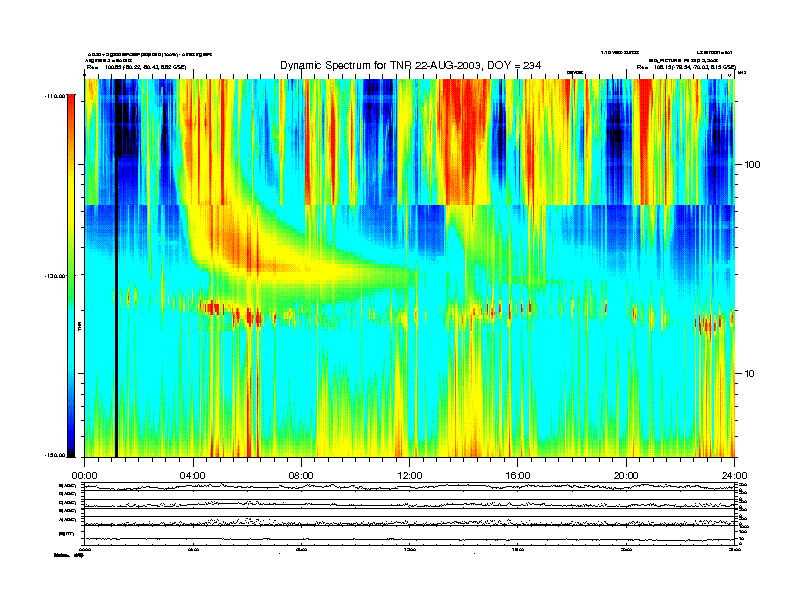Click the "16:00" time axis label
The width and height of the screenshot is (792, 612).
pyautogui.click(x=518, y=476)
